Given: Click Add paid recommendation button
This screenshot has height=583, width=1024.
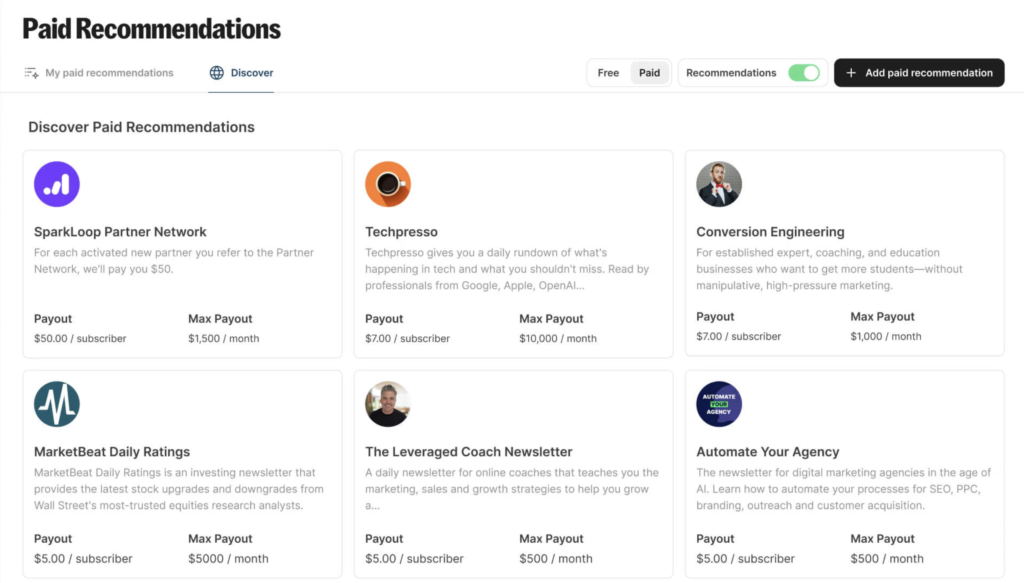Looking at the screenshot, I should (918, 73).
